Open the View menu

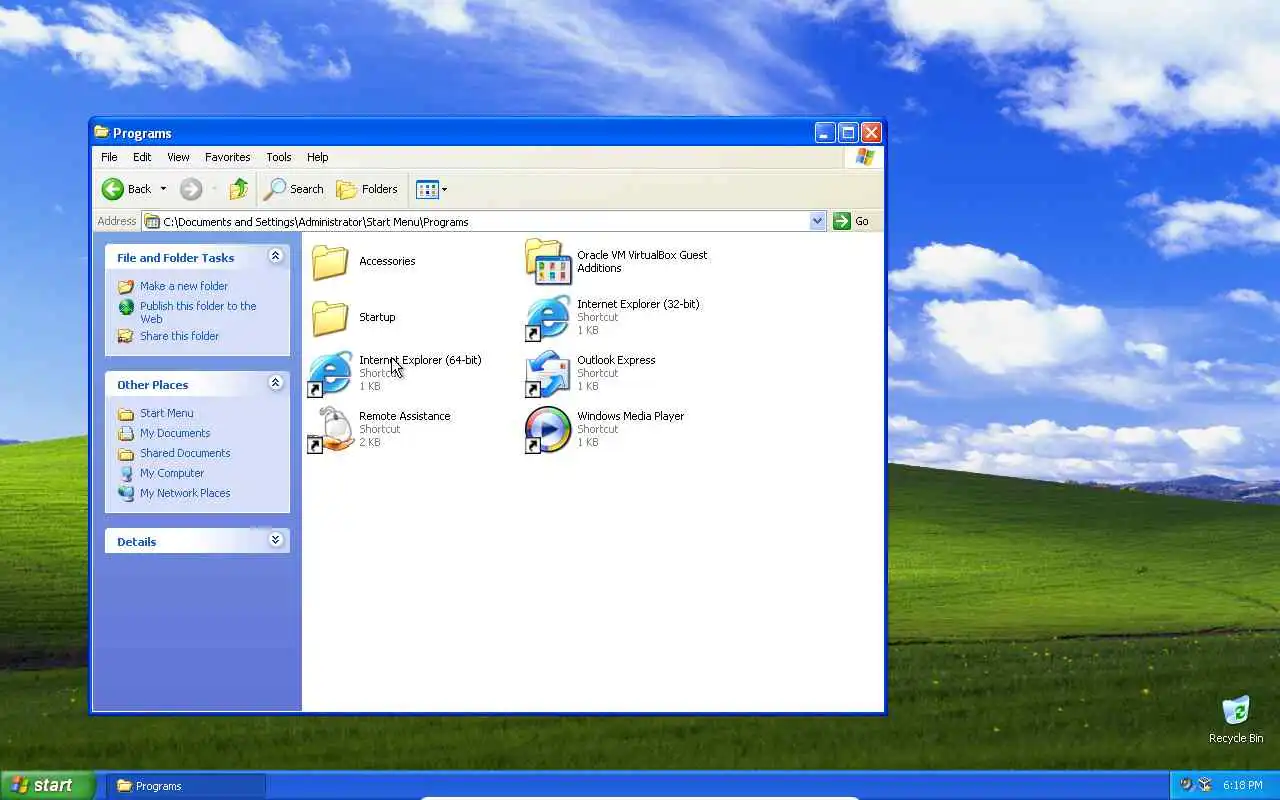pos(178,157)
